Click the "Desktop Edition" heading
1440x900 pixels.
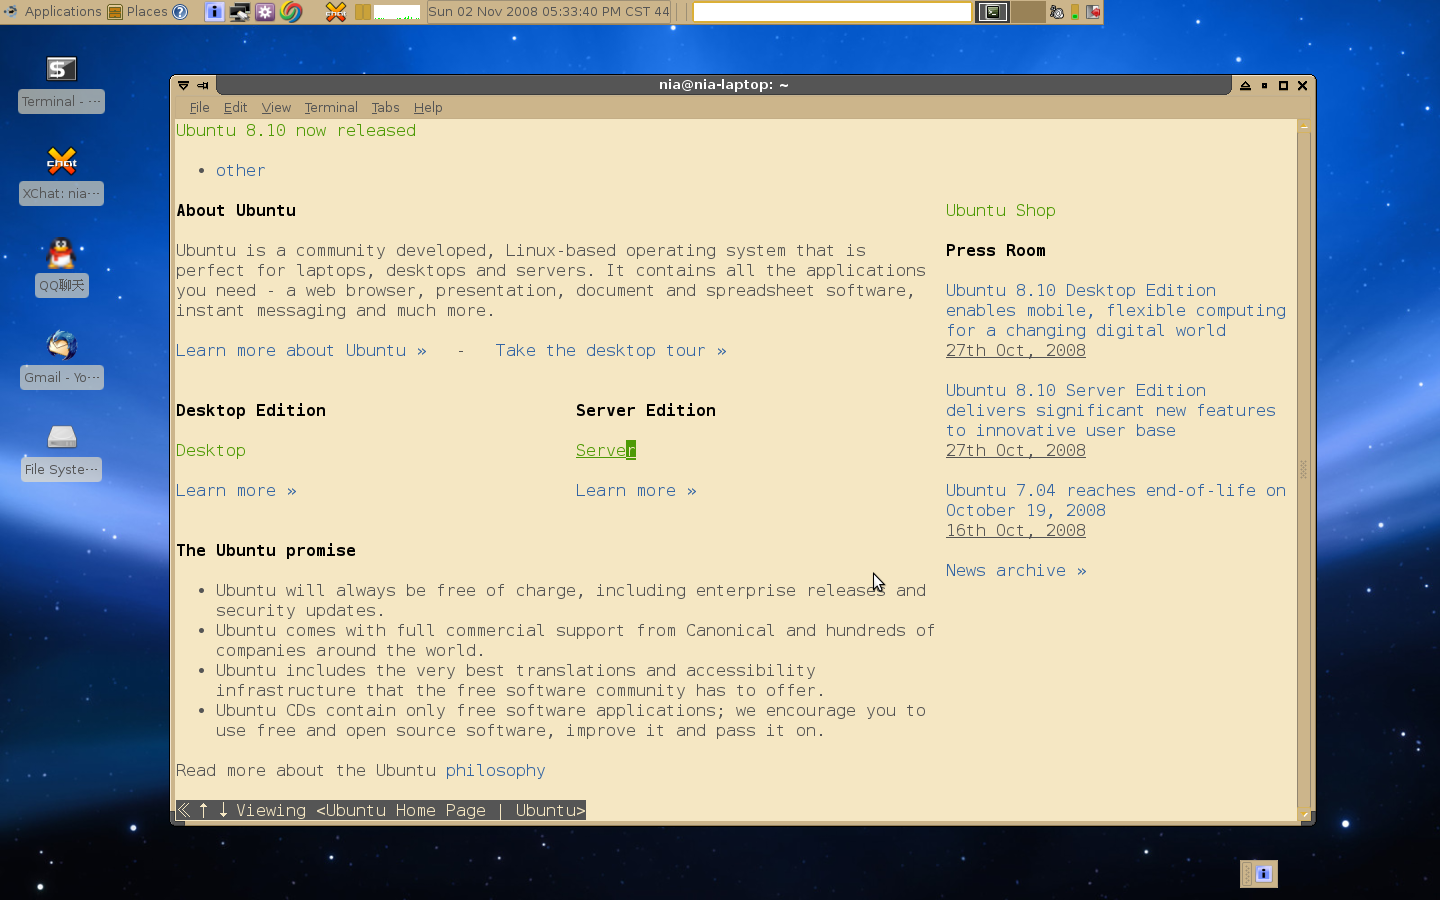(251, 410)
